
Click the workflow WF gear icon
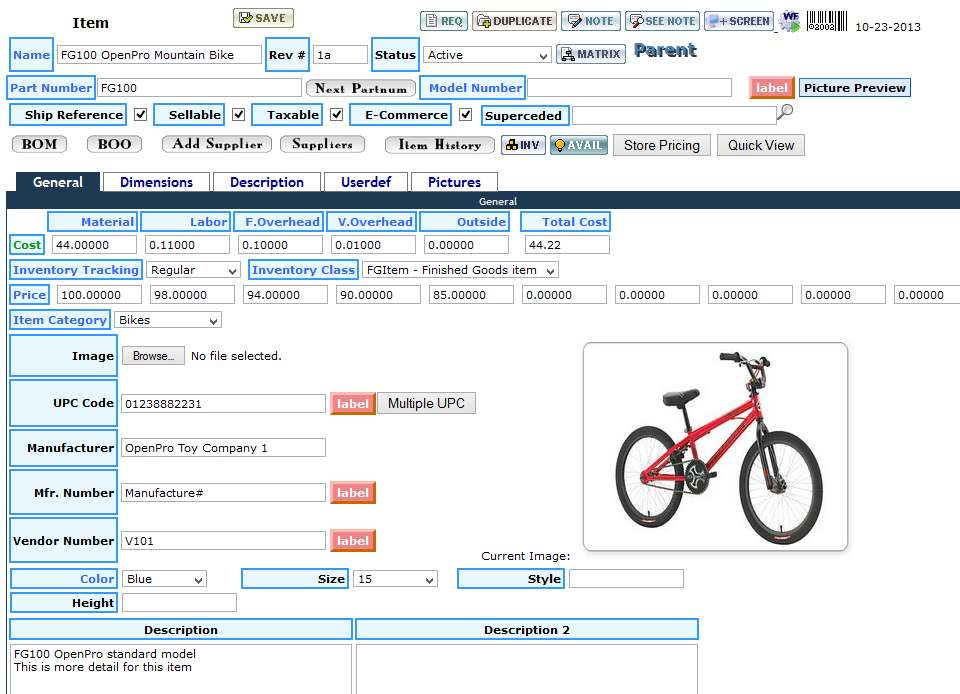click(790, 21)
